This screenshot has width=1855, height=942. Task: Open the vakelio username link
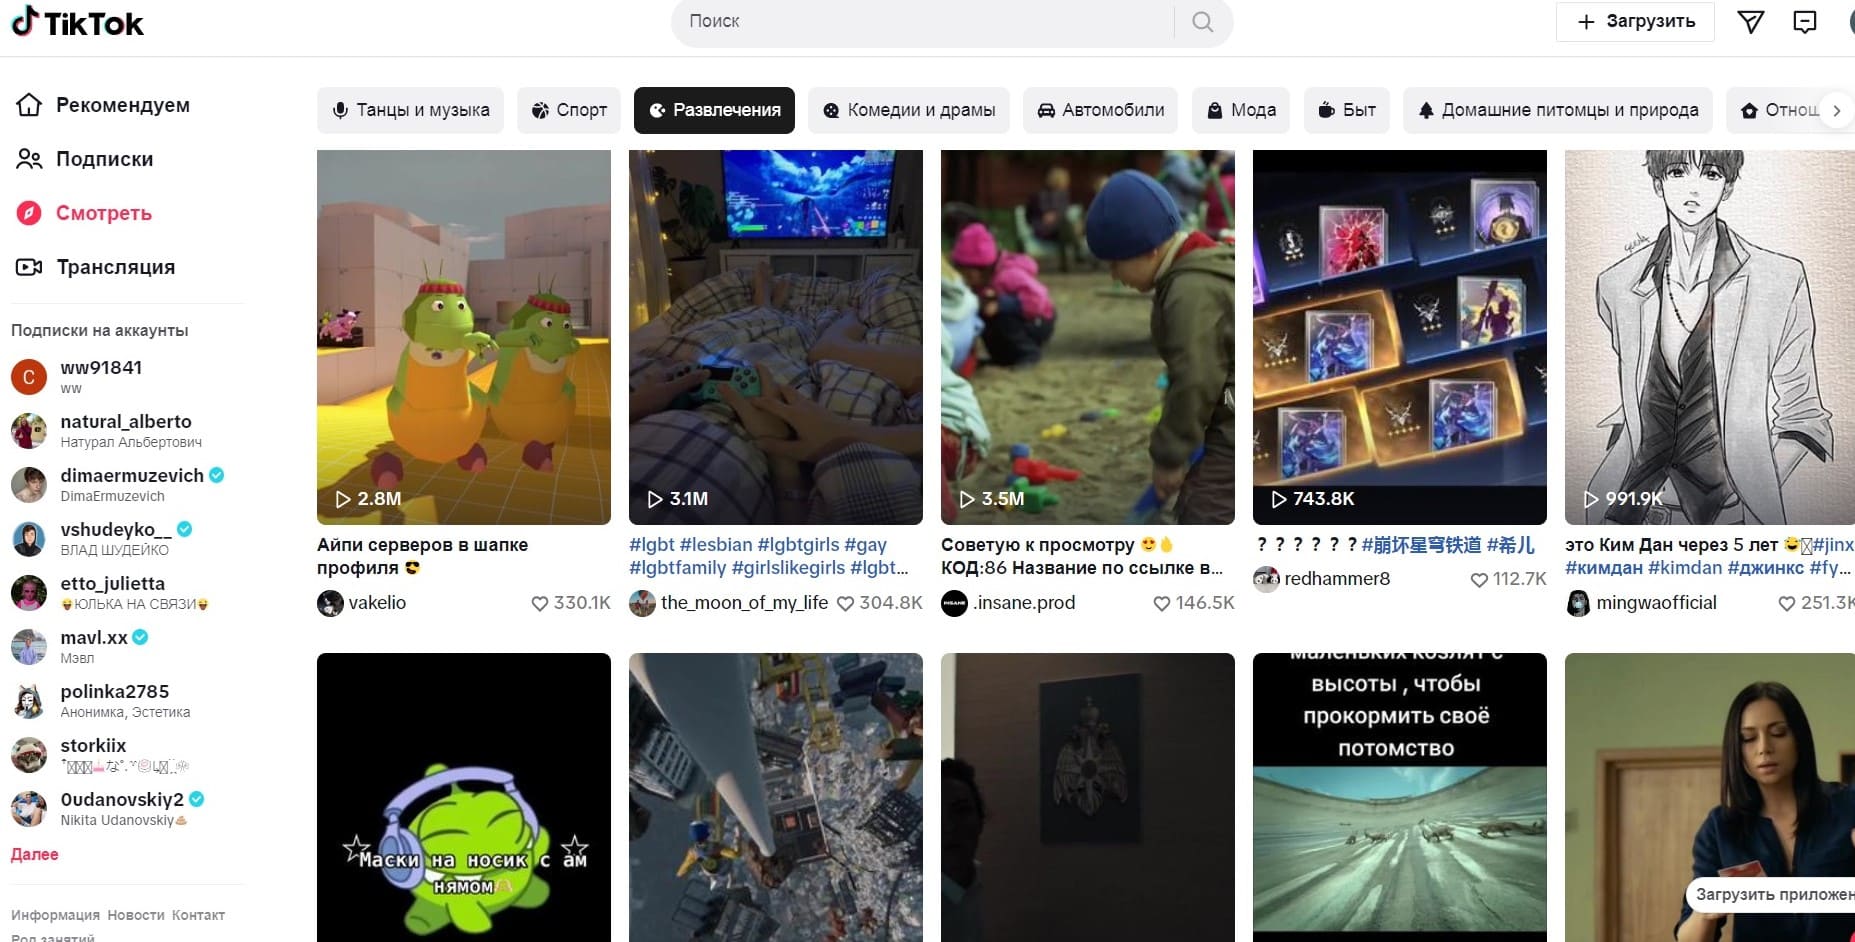(377, 603)
